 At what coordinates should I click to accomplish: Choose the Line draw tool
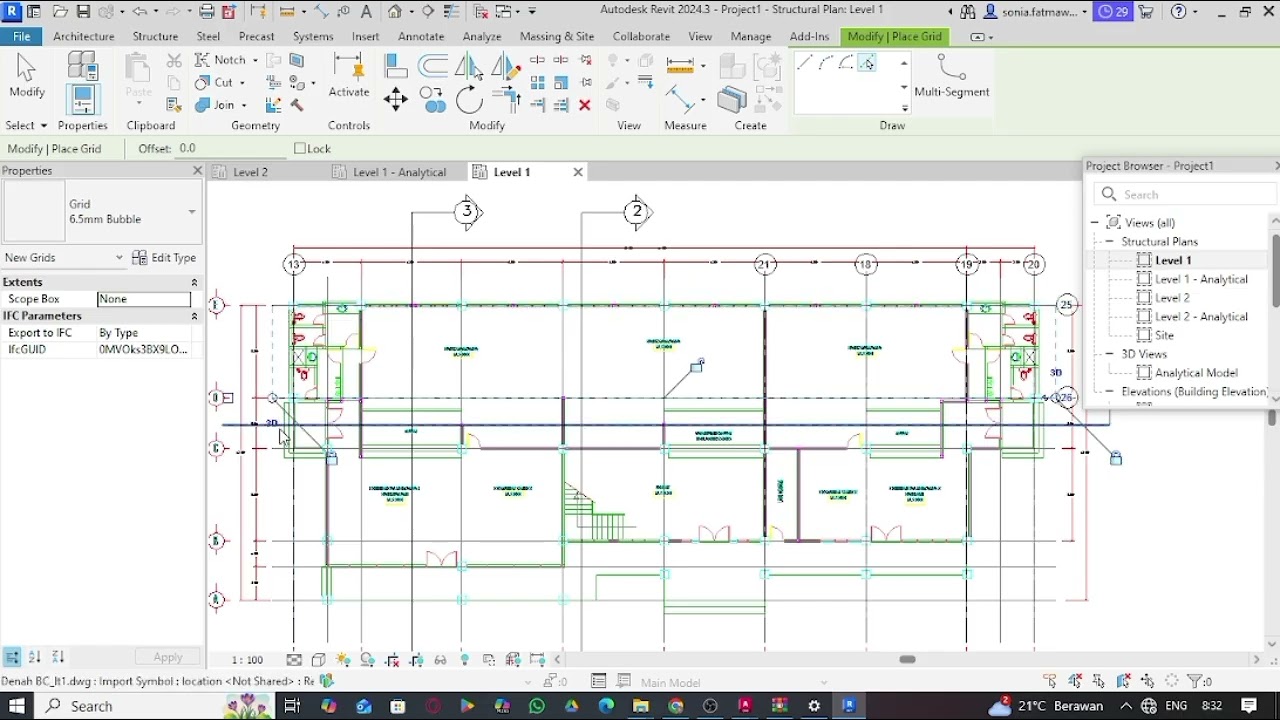(x=804, y=63)
